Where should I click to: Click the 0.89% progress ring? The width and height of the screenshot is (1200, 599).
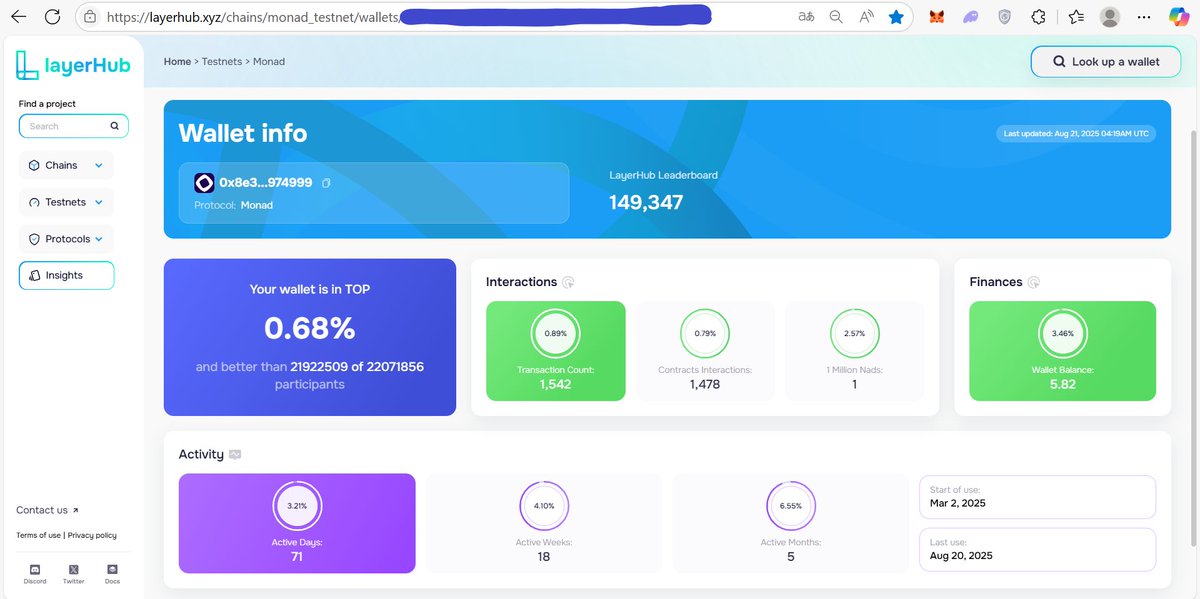pos(556,333)
